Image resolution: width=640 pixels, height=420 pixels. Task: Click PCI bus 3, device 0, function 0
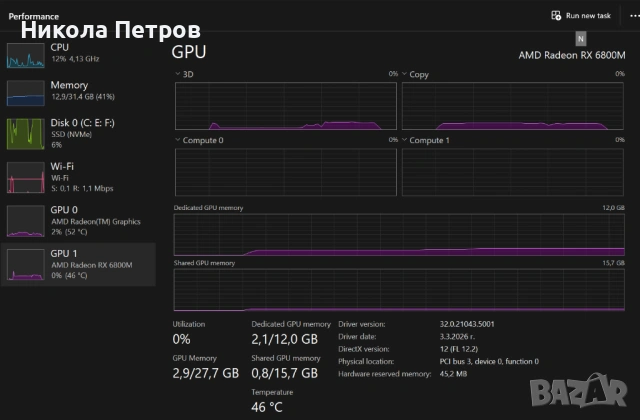489,361
